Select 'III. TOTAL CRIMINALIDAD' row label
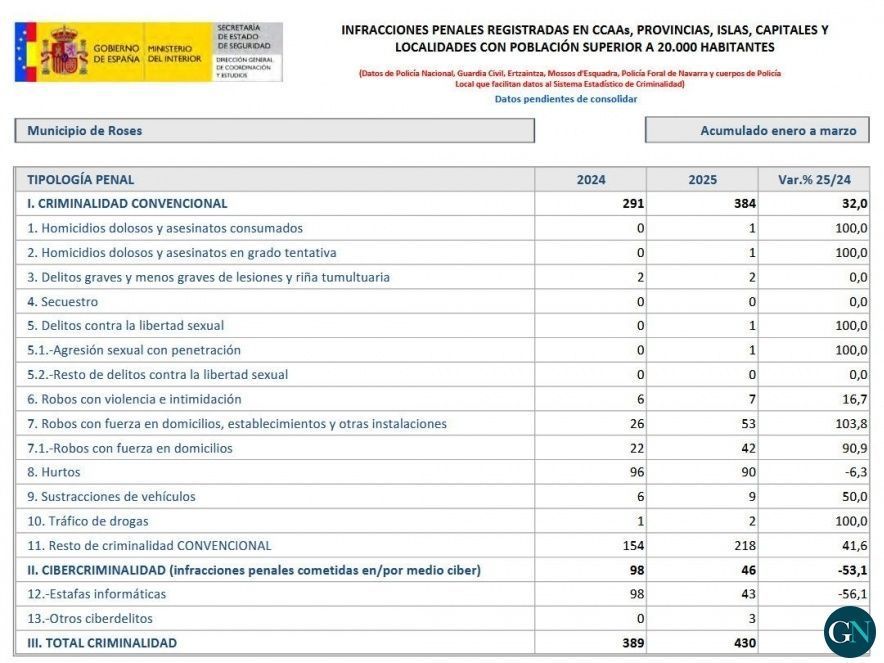The image size is (884, 663). pos(102,643)
